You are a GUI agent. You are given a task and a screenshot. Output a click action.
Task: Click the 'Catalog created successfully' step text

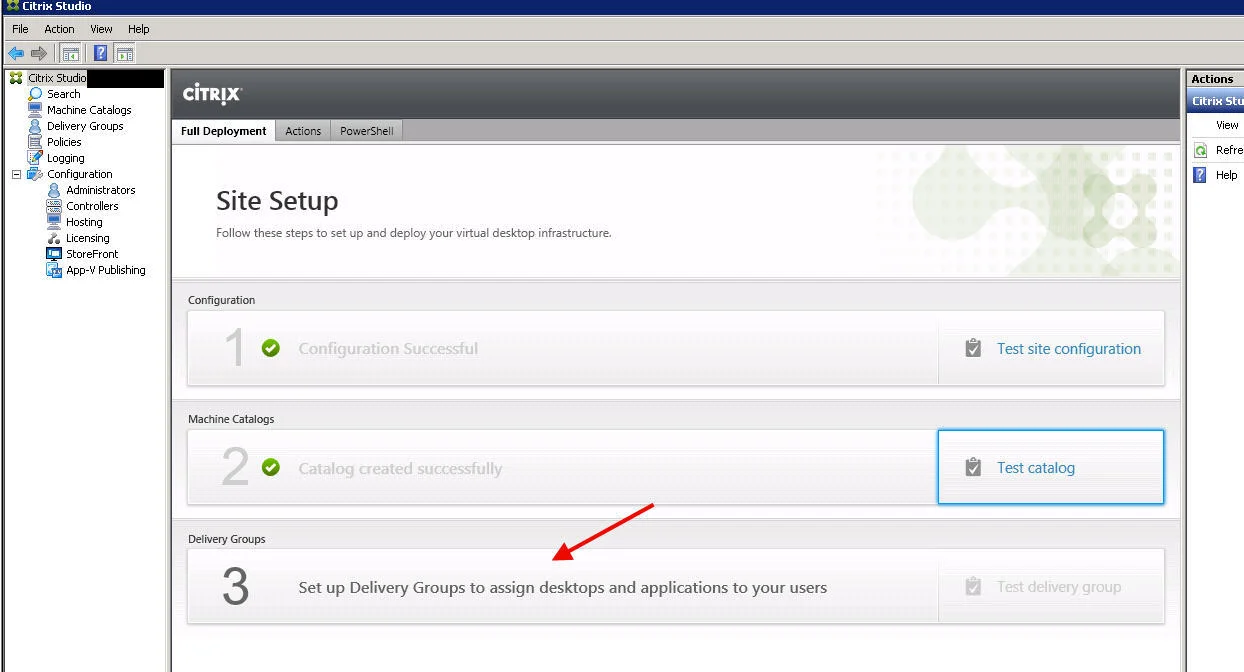click(x=400, y=468)
